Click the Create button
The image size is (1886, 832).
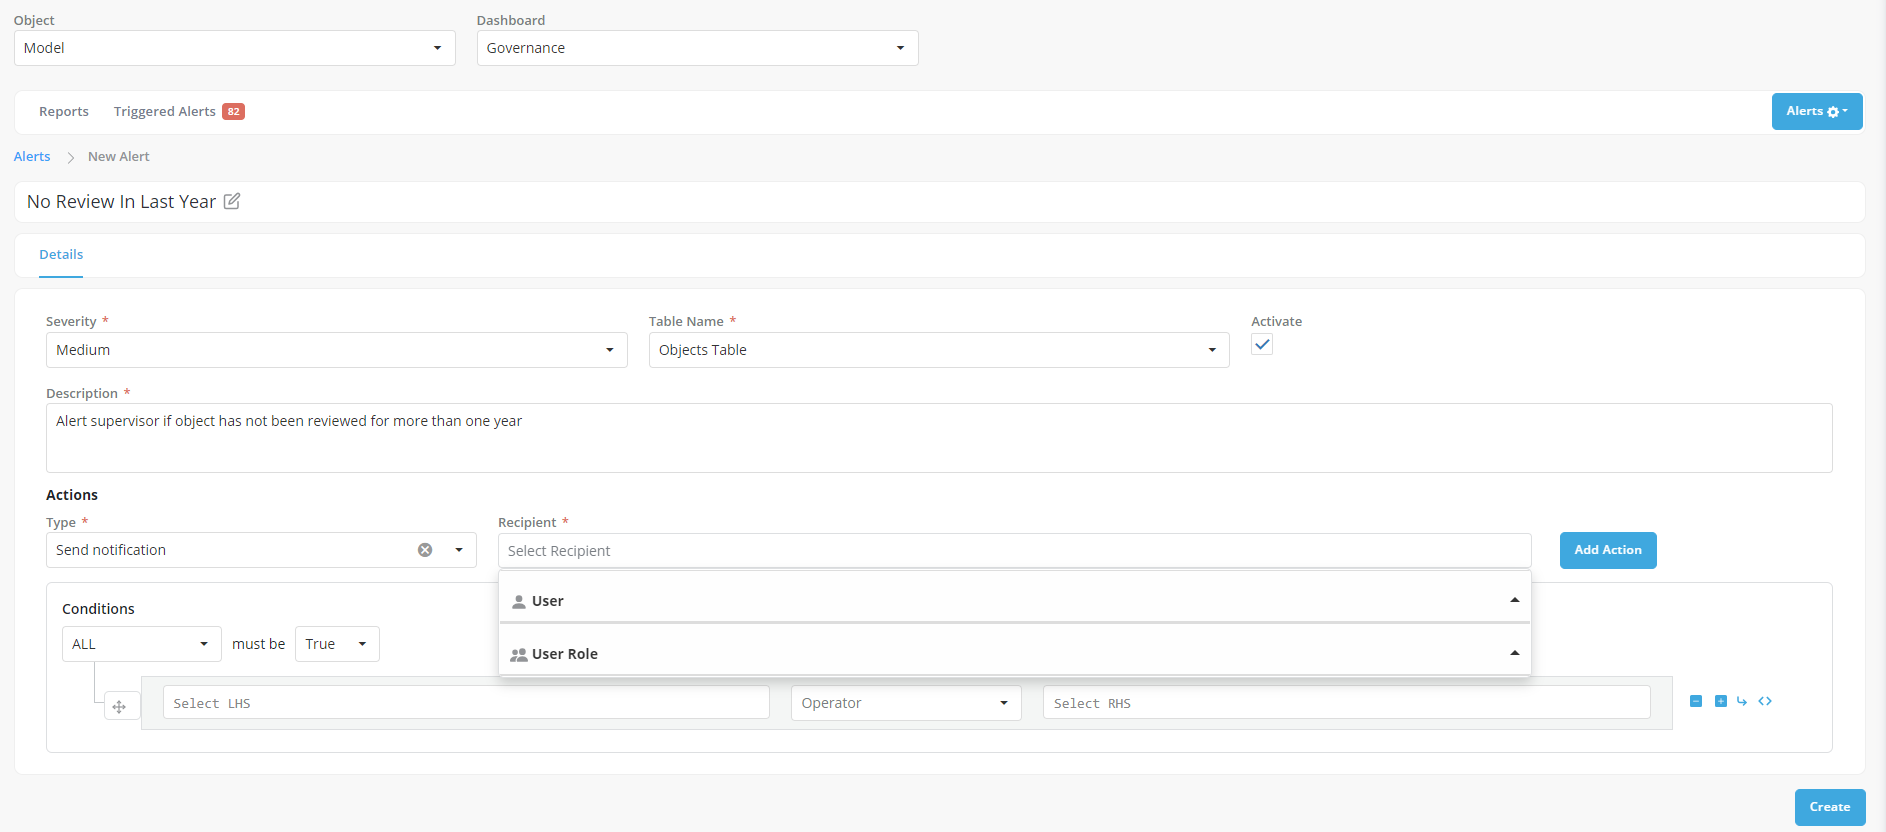tap(1829, 807)
